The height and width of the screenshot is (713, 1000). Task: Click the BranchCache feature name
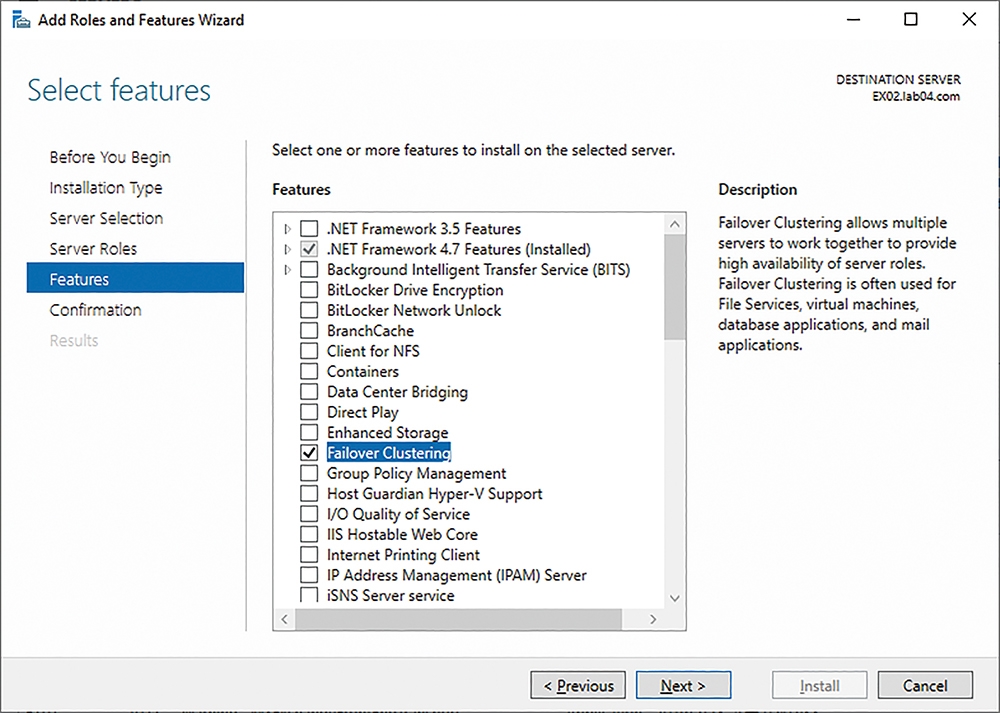pos(371,330)
